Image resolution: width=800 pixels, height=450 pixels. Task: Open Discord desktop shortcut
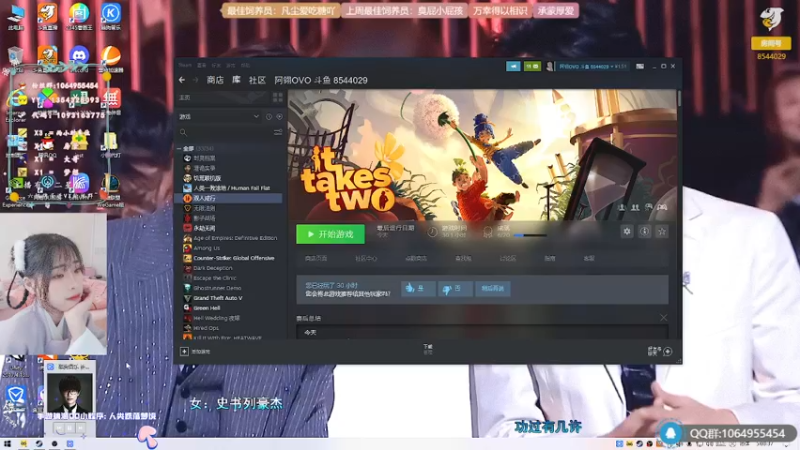click(79, 55)
